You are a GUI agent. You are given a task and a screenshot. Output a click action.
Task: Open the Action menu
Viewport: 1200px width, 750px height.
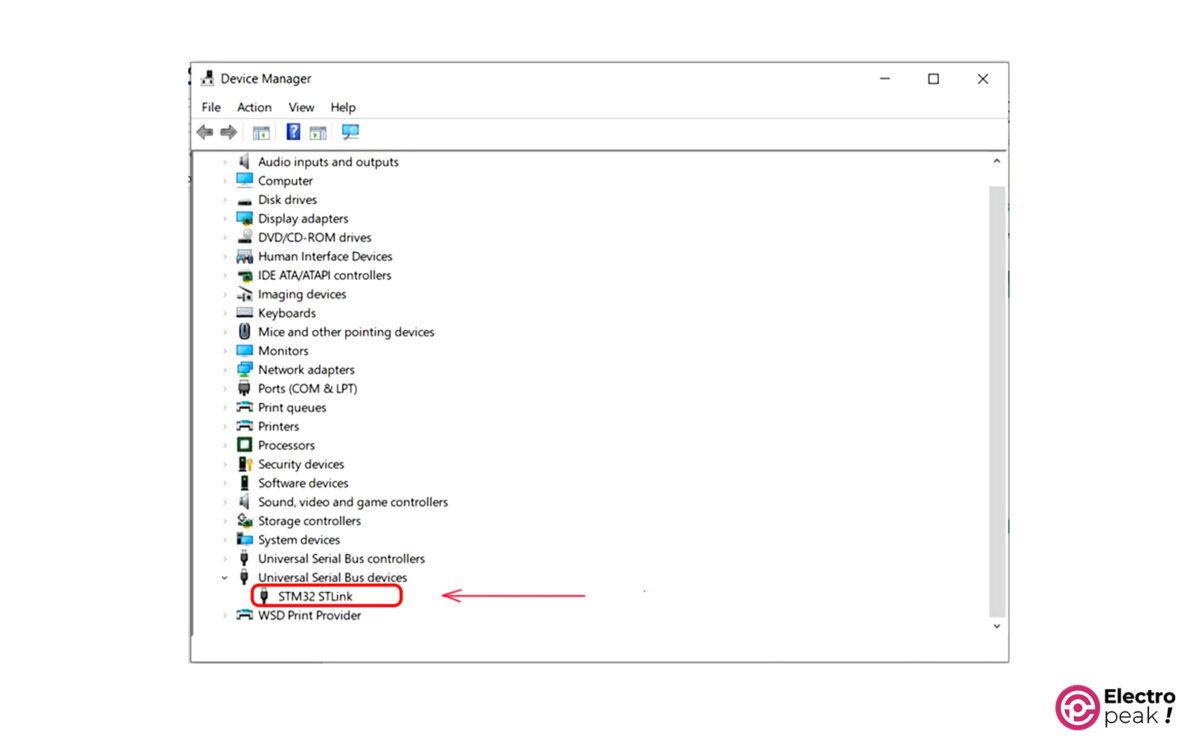point(254,107)
